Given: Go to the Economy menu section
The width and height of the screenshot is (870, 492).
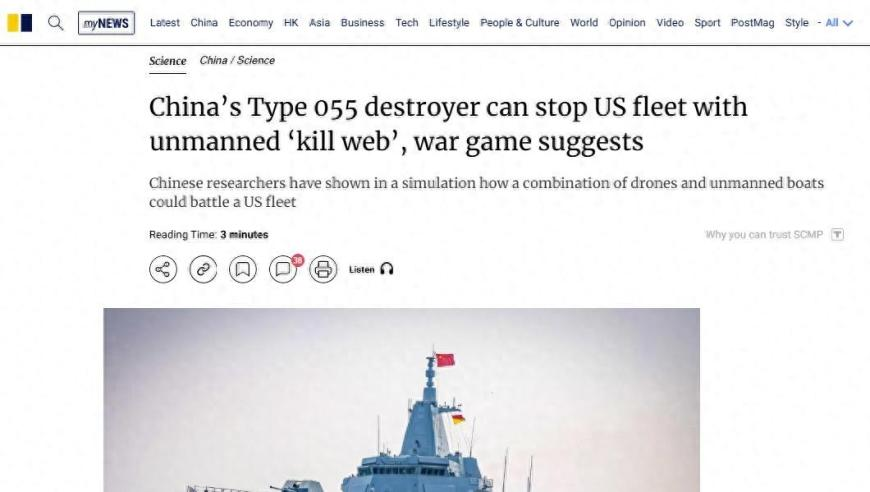Looking at the screenshot, I should click(x=251, y=23).
